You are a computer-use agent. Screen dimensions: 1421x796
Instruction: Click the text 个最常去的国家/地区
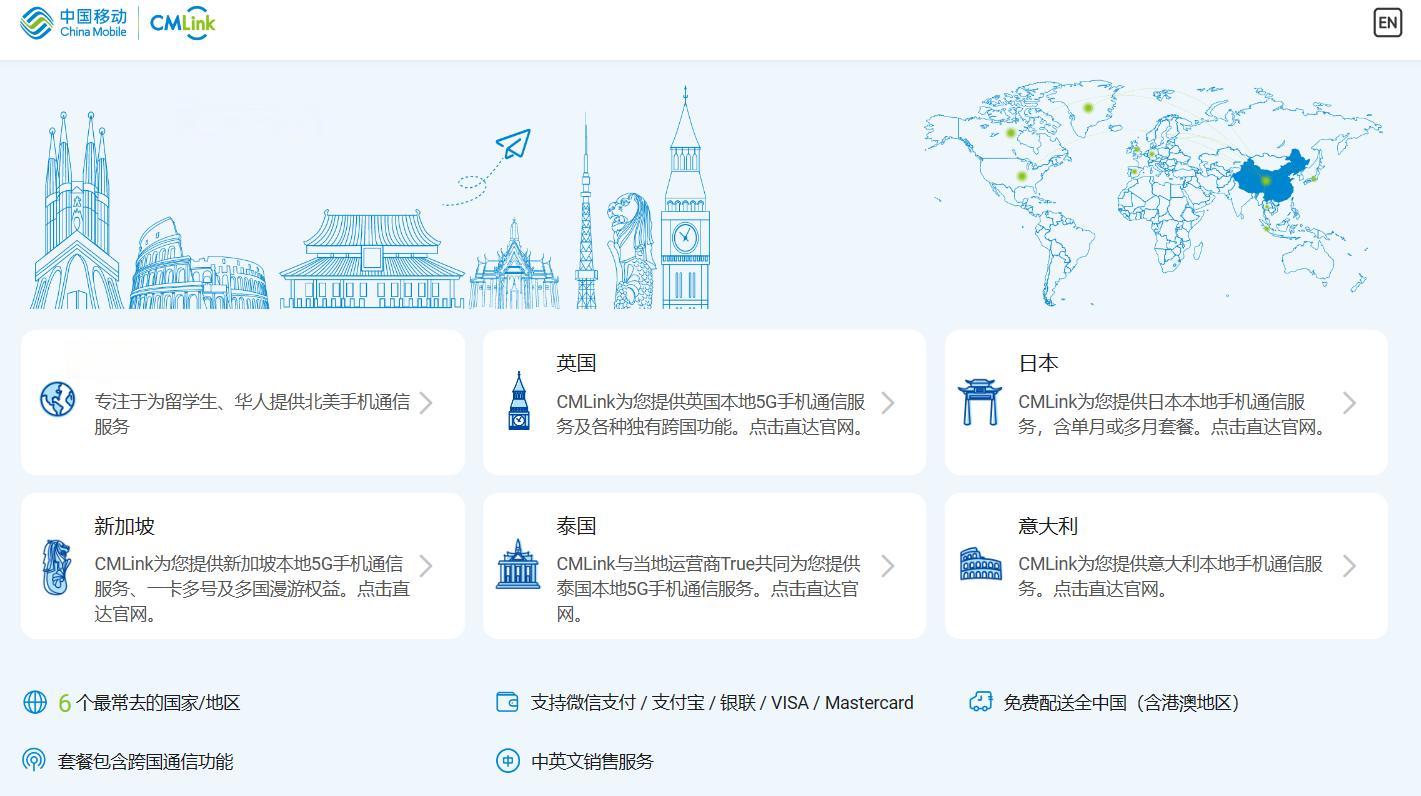tap(158, 703)
